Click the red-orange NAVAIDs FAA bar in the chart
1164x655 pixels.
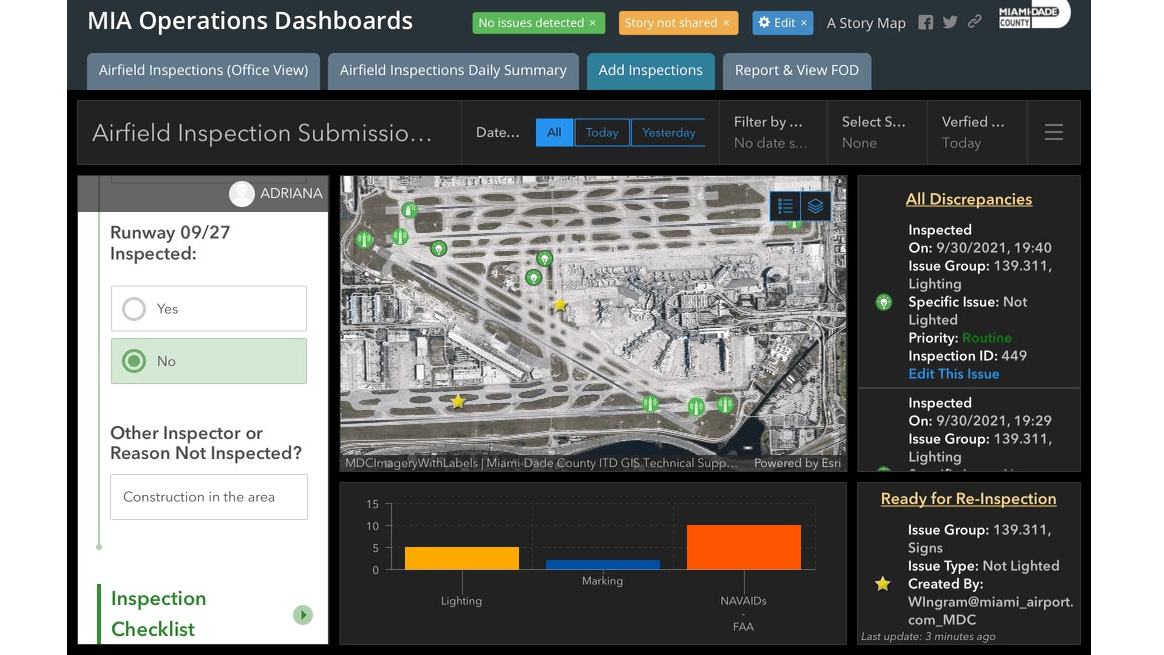pyautogui.click(x=743, y=547)
